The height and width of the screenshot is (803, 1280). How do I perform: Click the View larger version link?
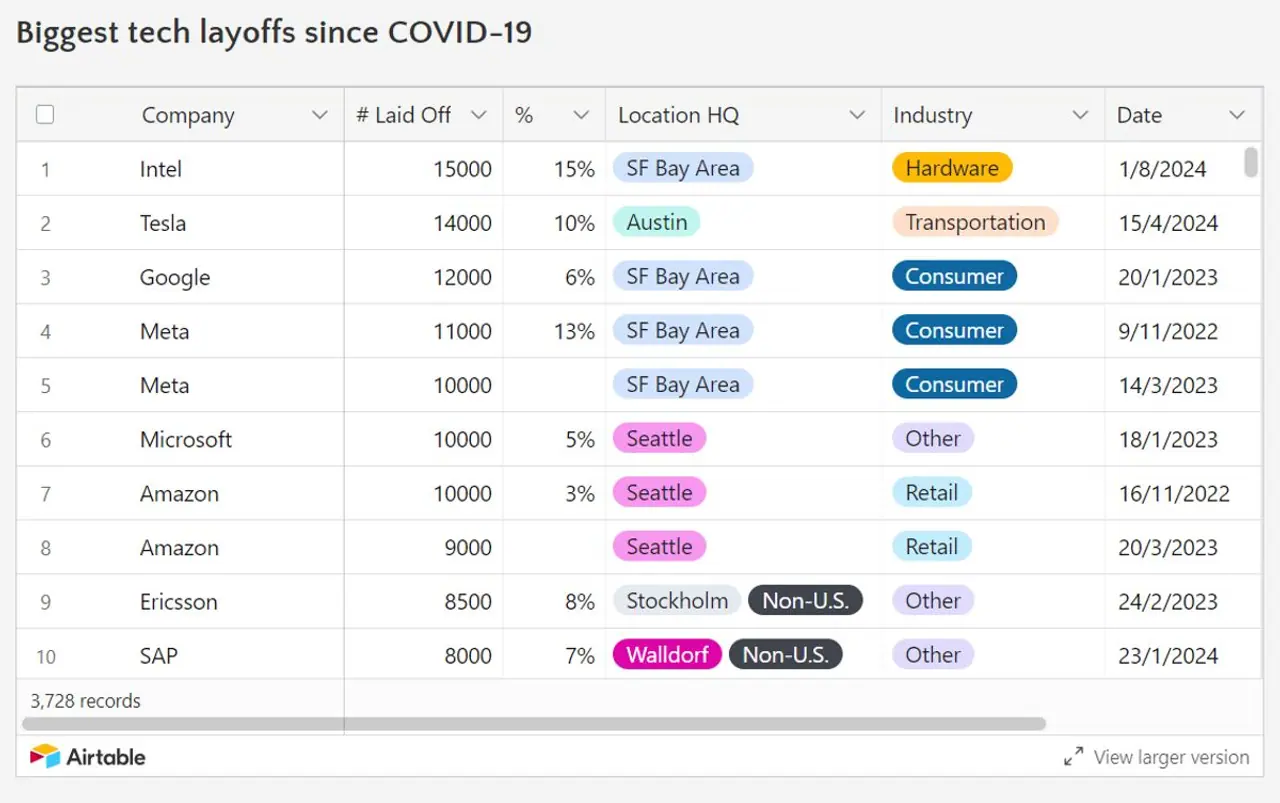pyautogui.click(x=1171, y=757)
